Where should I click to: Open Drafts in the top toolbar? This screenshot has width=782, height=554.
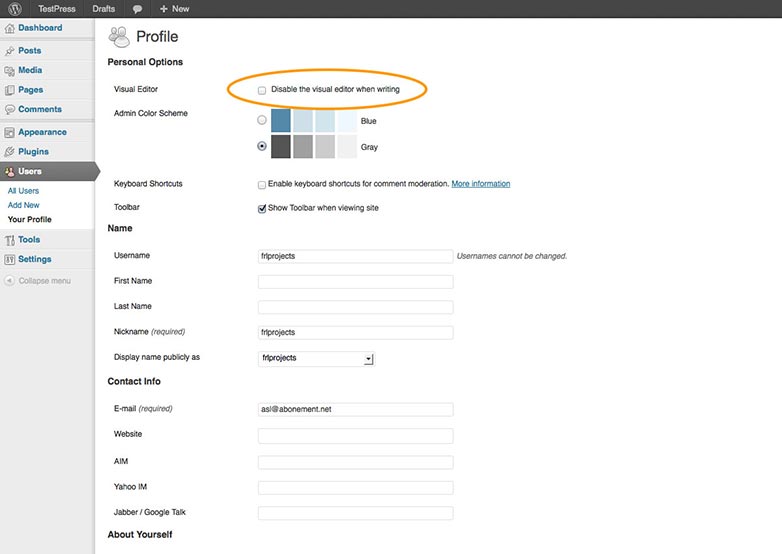pyautogui.click(x=104, y=8)
